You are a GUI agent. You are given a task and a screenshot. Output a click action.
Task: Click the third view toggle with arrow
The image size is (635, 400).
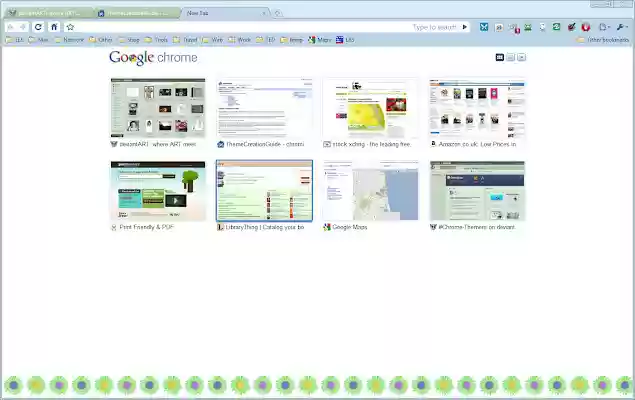point(522,57)
